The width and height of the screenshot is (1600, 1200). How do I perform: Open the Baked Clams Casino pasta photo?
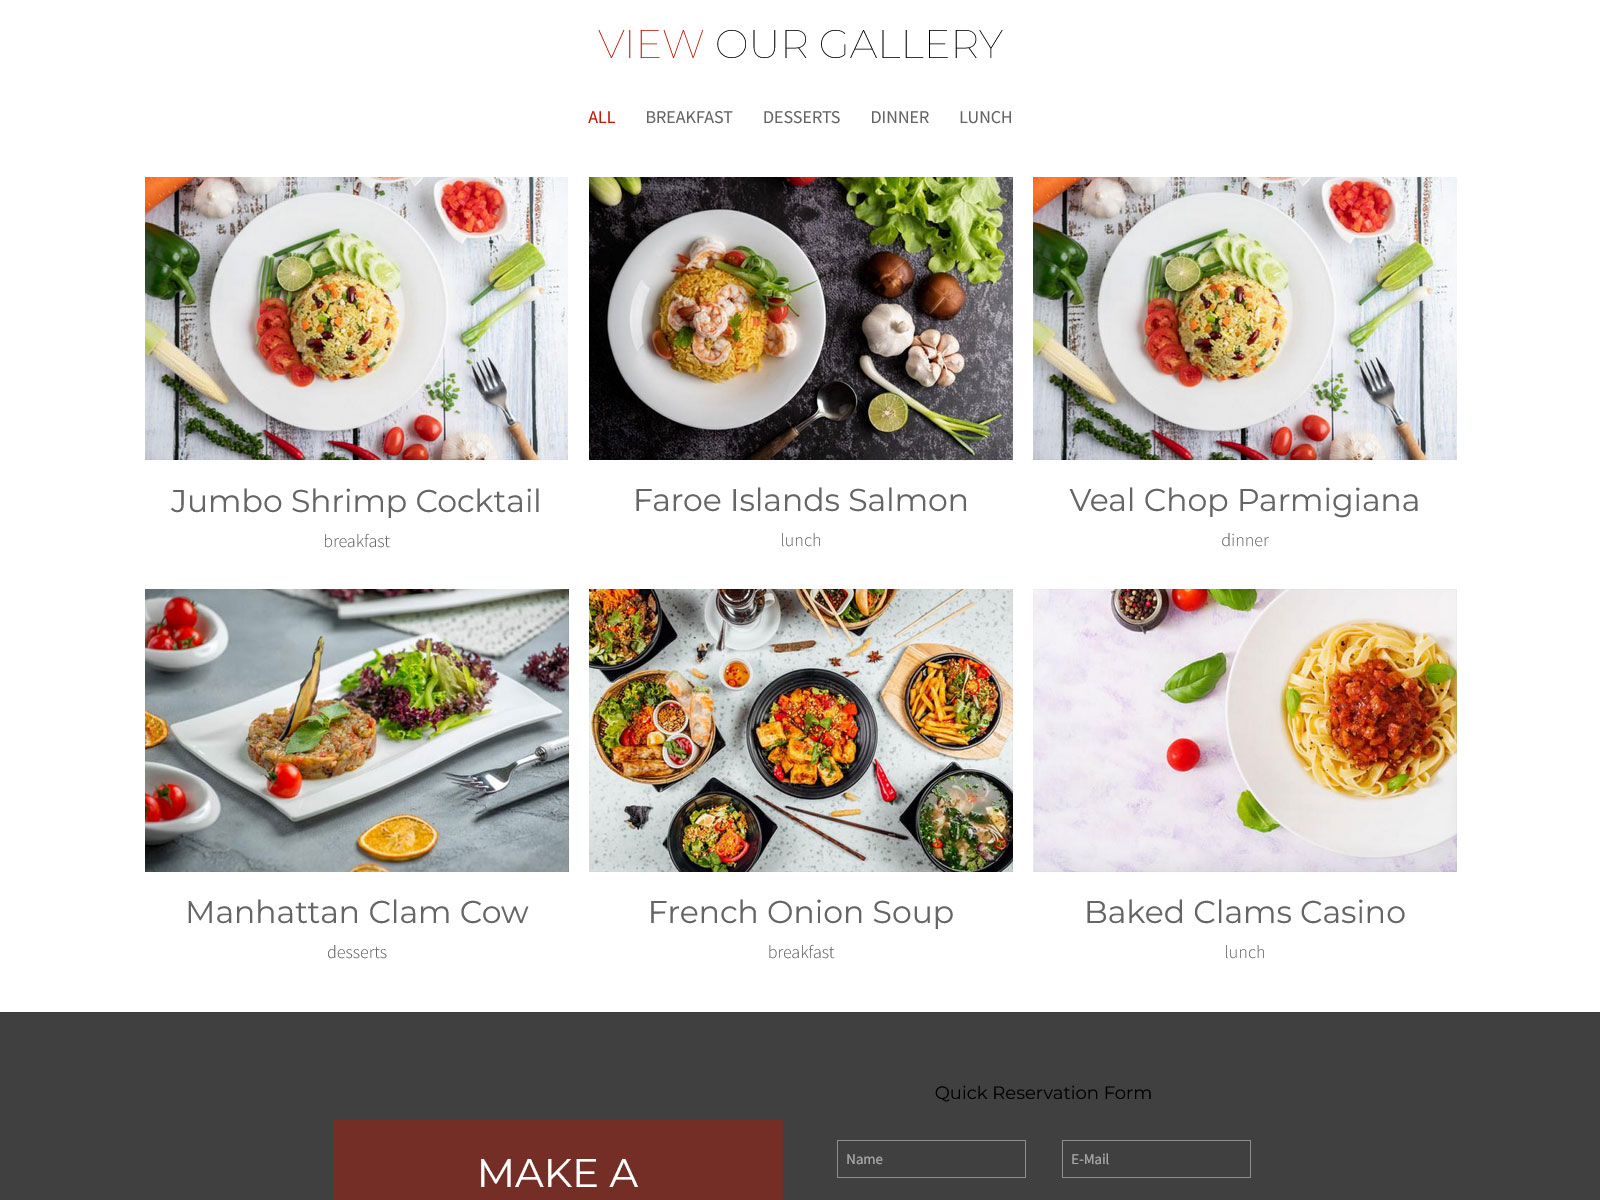pos(1244,730)
